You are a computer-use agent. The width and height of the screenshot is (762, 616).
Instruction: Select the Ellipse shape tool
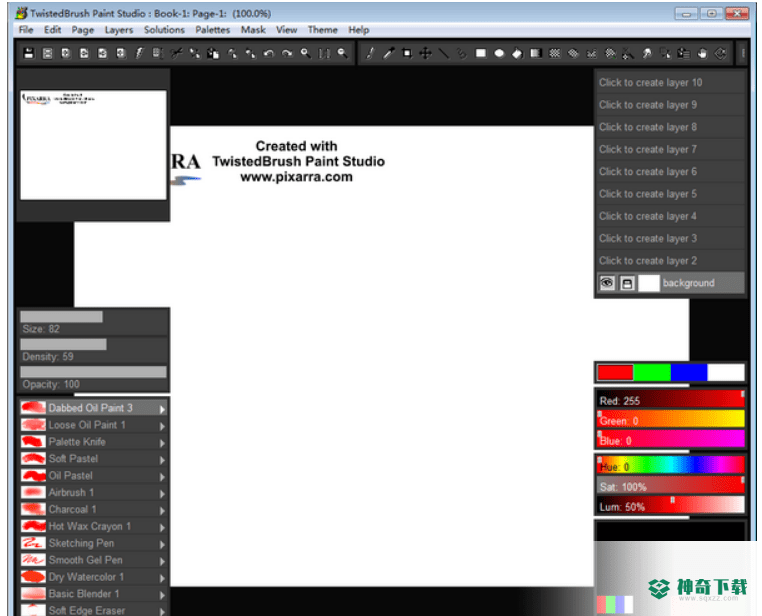pos(499,53)
